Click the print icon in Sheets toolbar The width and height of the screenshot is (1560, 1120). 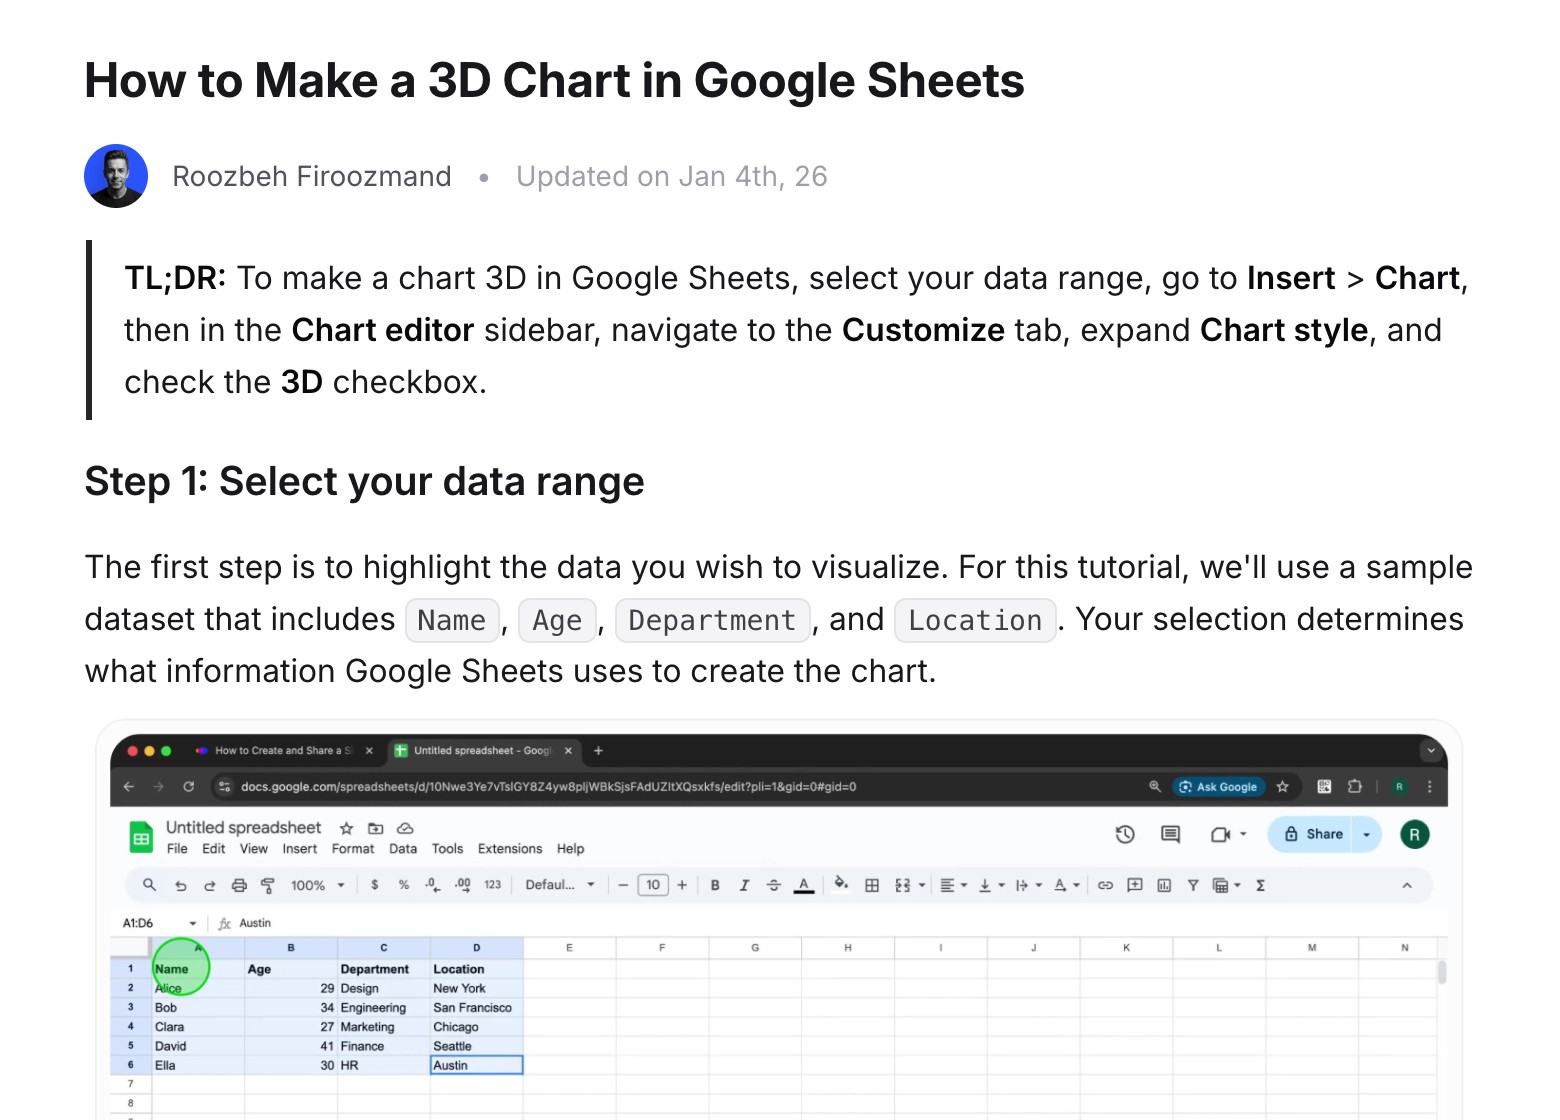(239, 885)
